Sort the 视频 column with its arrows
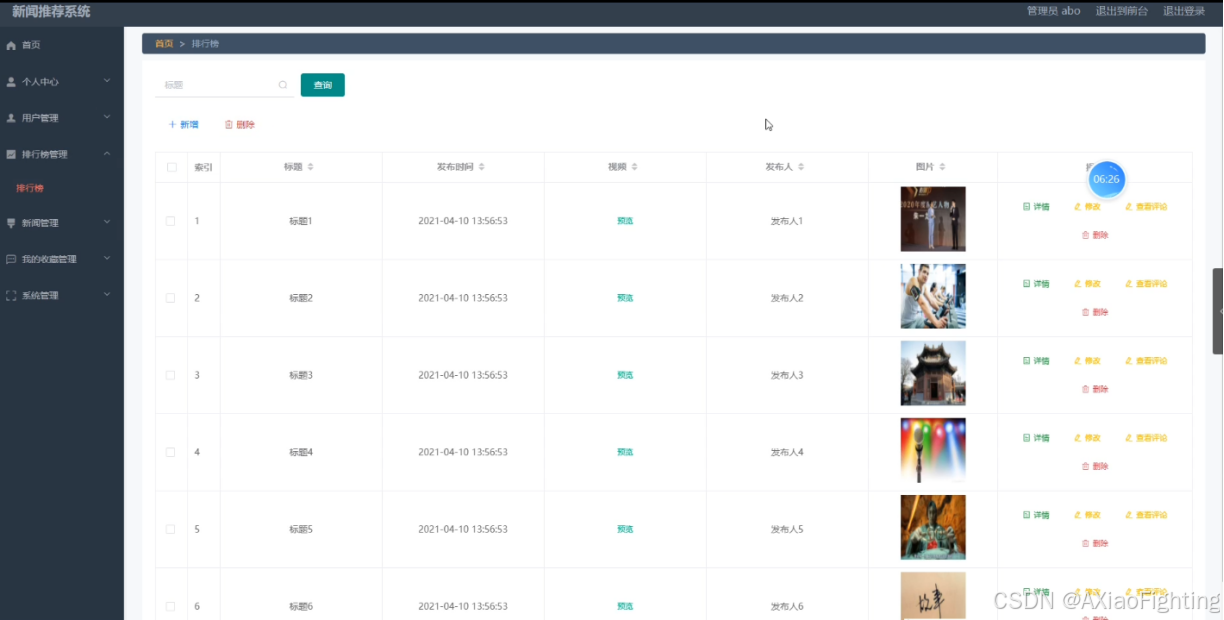 pyautogui.click(x=634, y=167)
